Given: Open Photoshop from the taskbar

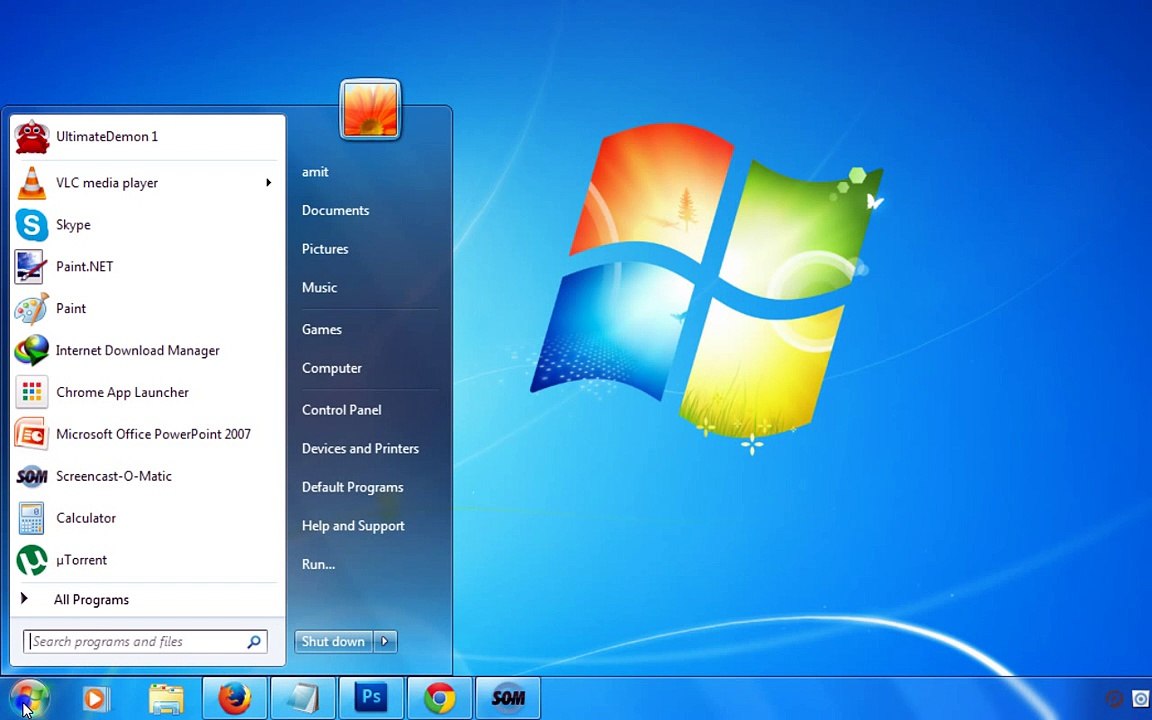Looking at the screenshot, I should tap(371, 697).
